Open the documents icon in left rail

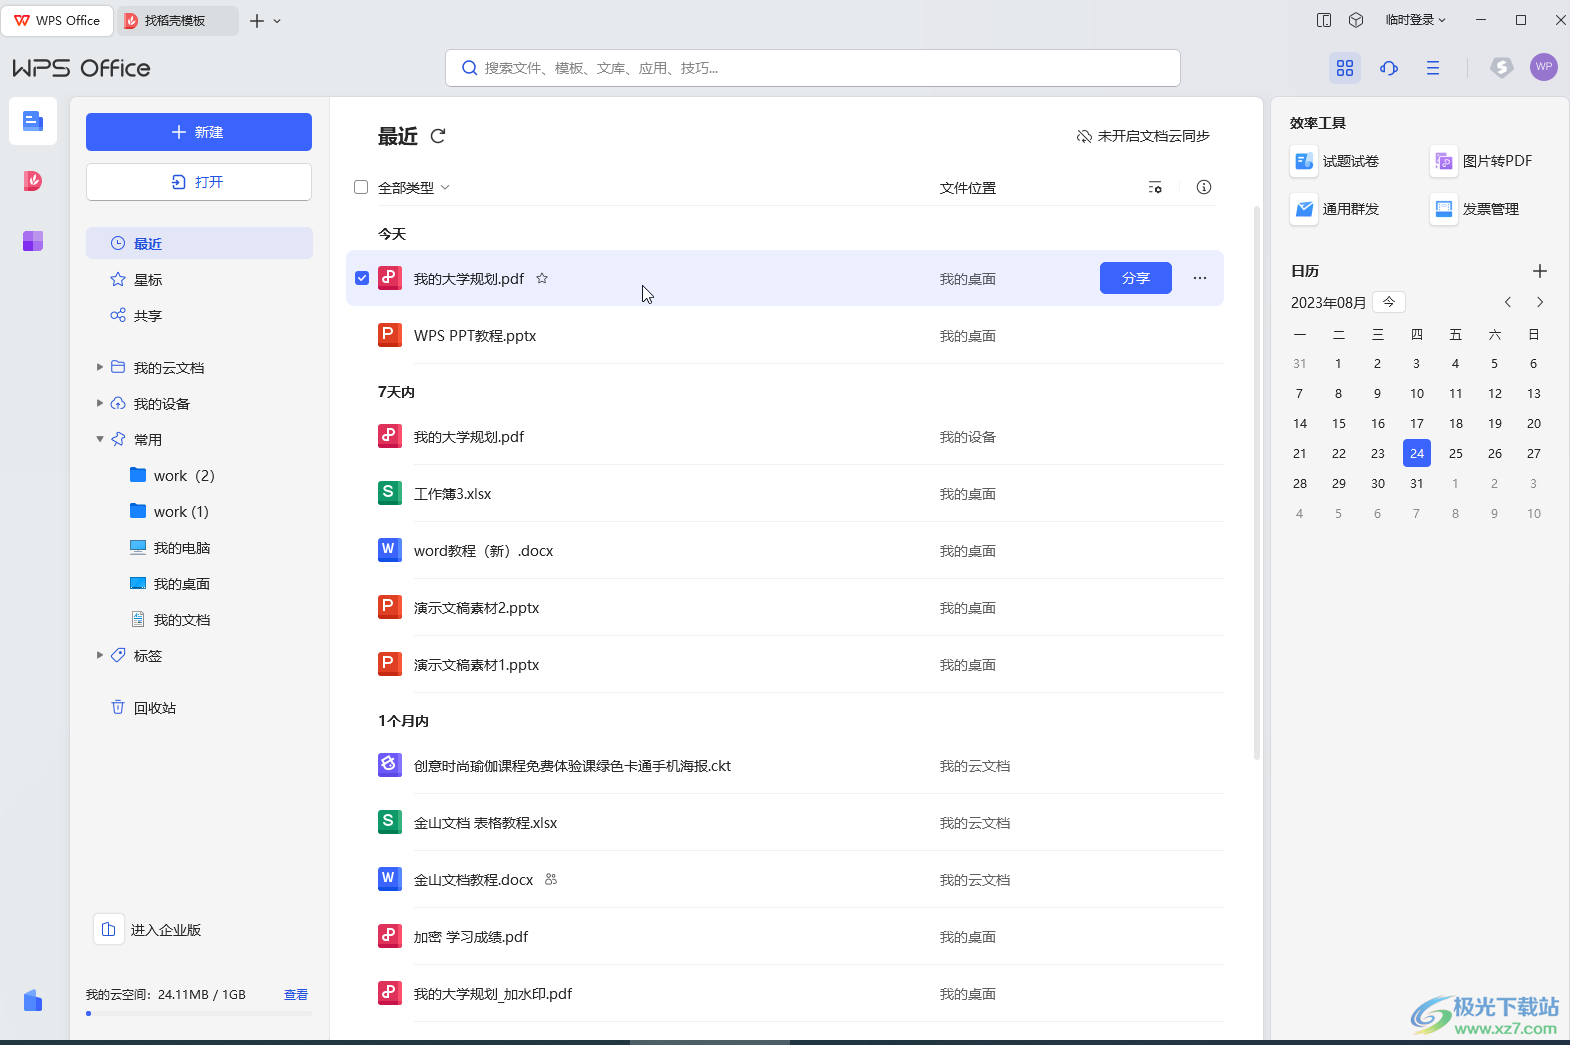tap(33, 121)
